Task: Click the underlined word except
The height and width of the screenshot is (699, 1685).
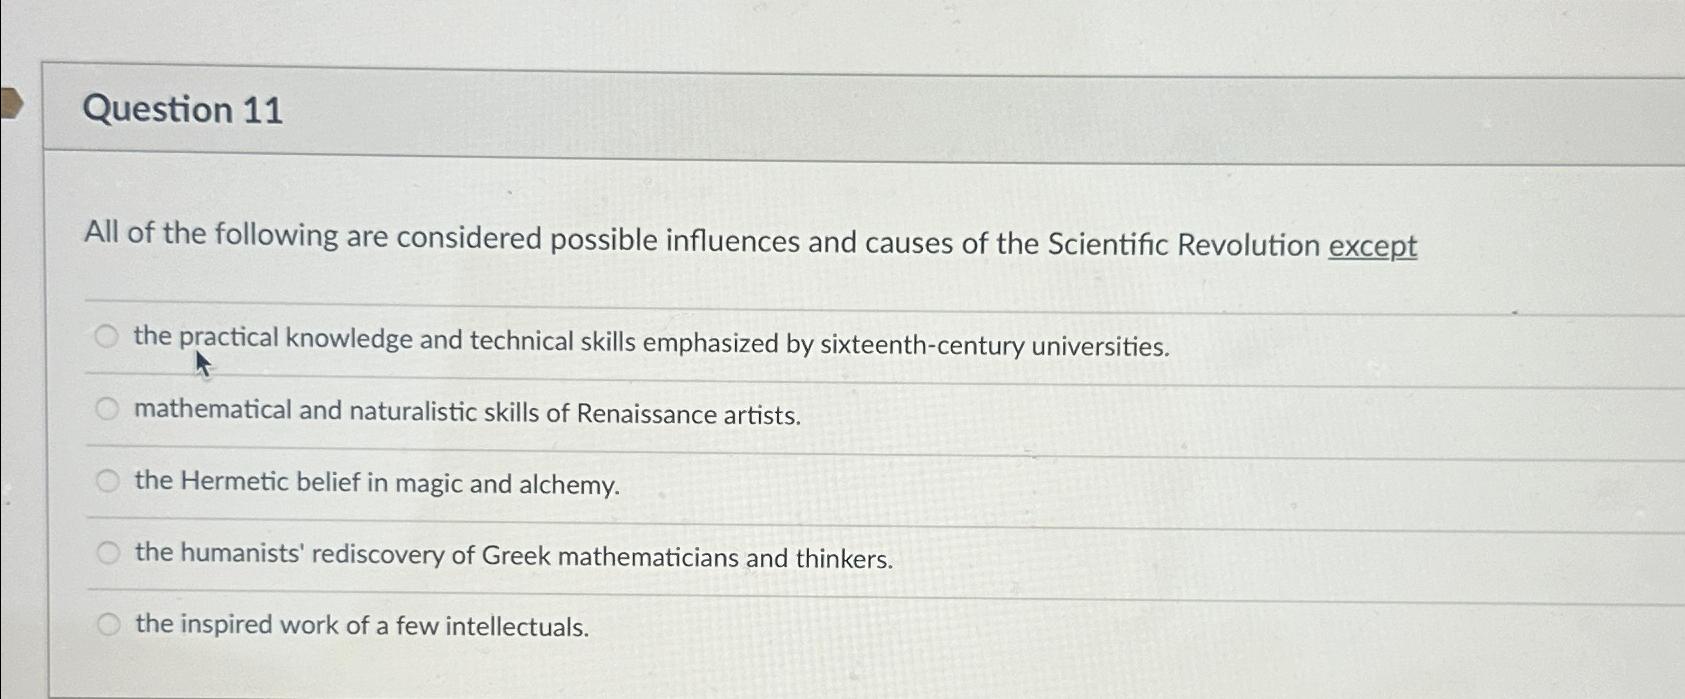Action: pyautogui.click(x=1374, y=245)
